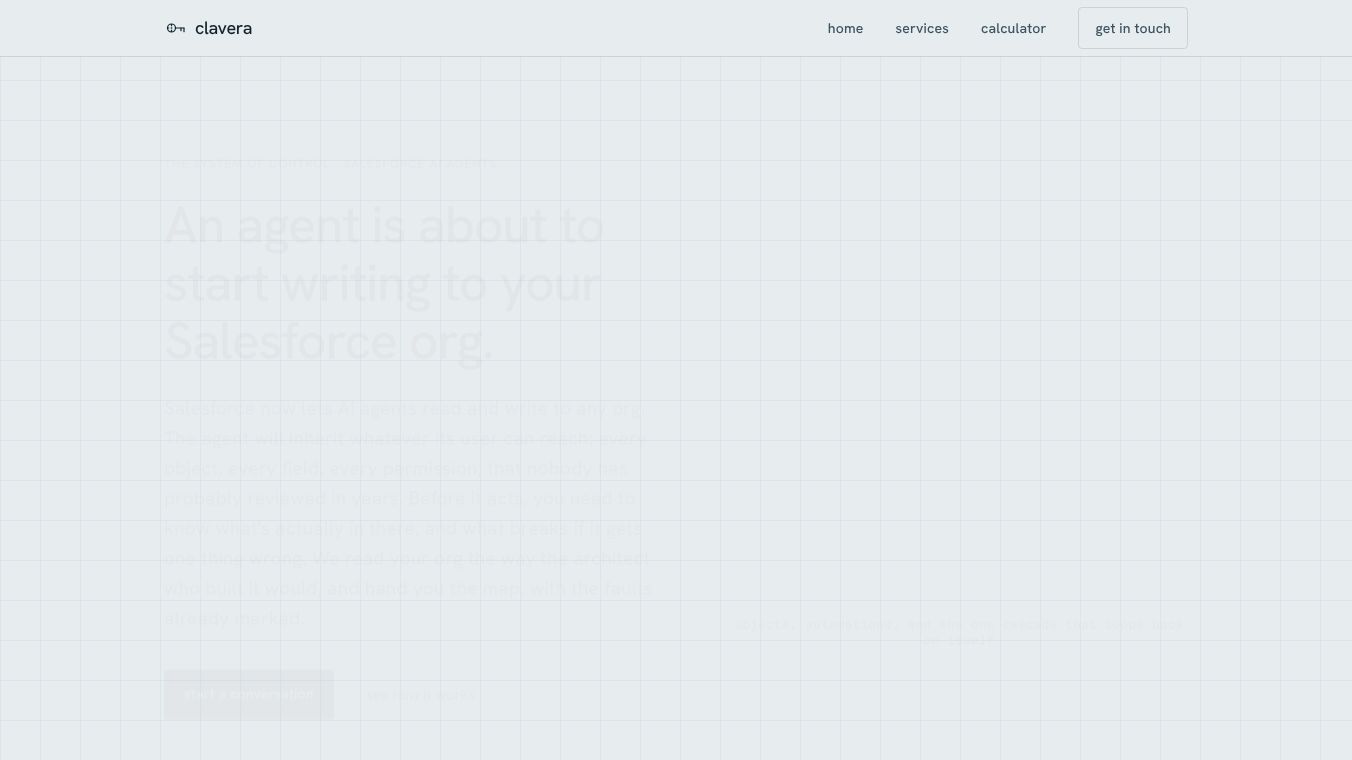Go to the services nav item

coord(922,28)
